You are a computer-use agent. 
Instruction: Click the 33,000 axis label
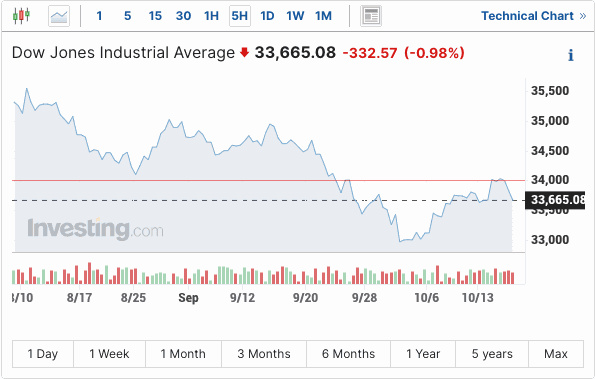coord(550,240)
